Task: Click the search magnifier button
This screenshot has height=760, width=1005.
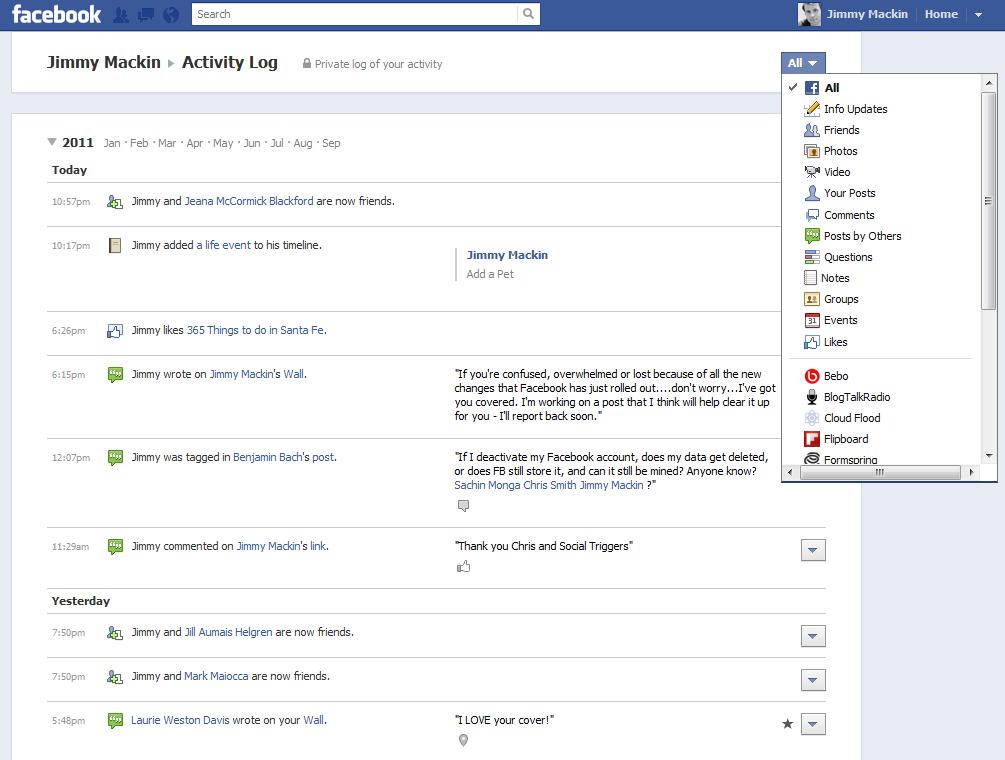Action: (x=528, y=14)
